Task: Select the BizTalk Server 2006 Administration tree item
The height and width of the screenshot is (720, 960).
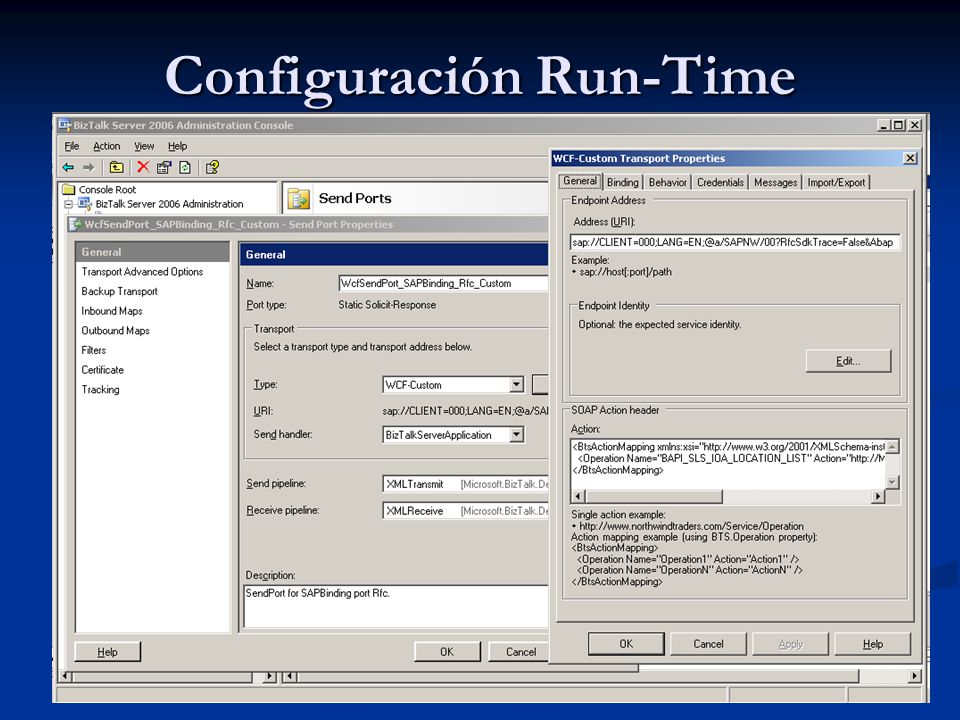Action: pyautogui.click(x=169, y=204)
